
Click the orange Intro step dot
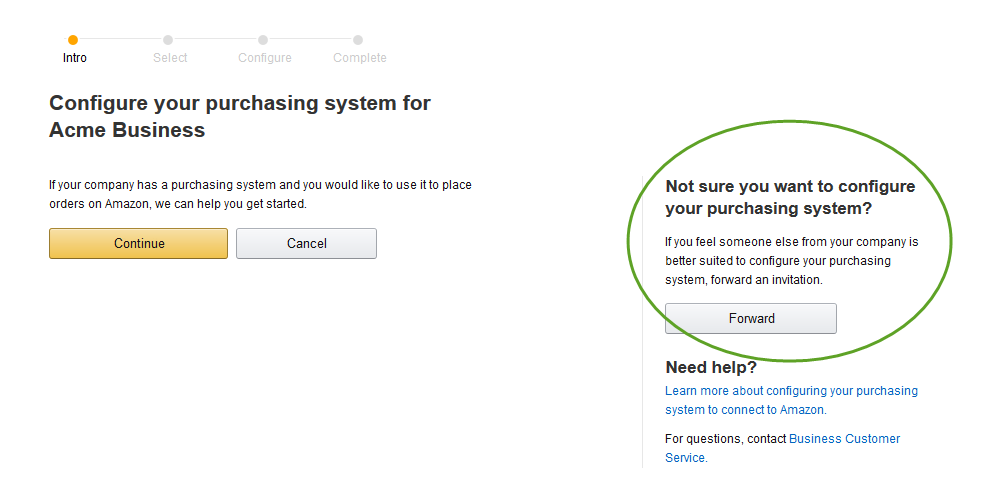[x=72, y=40]
